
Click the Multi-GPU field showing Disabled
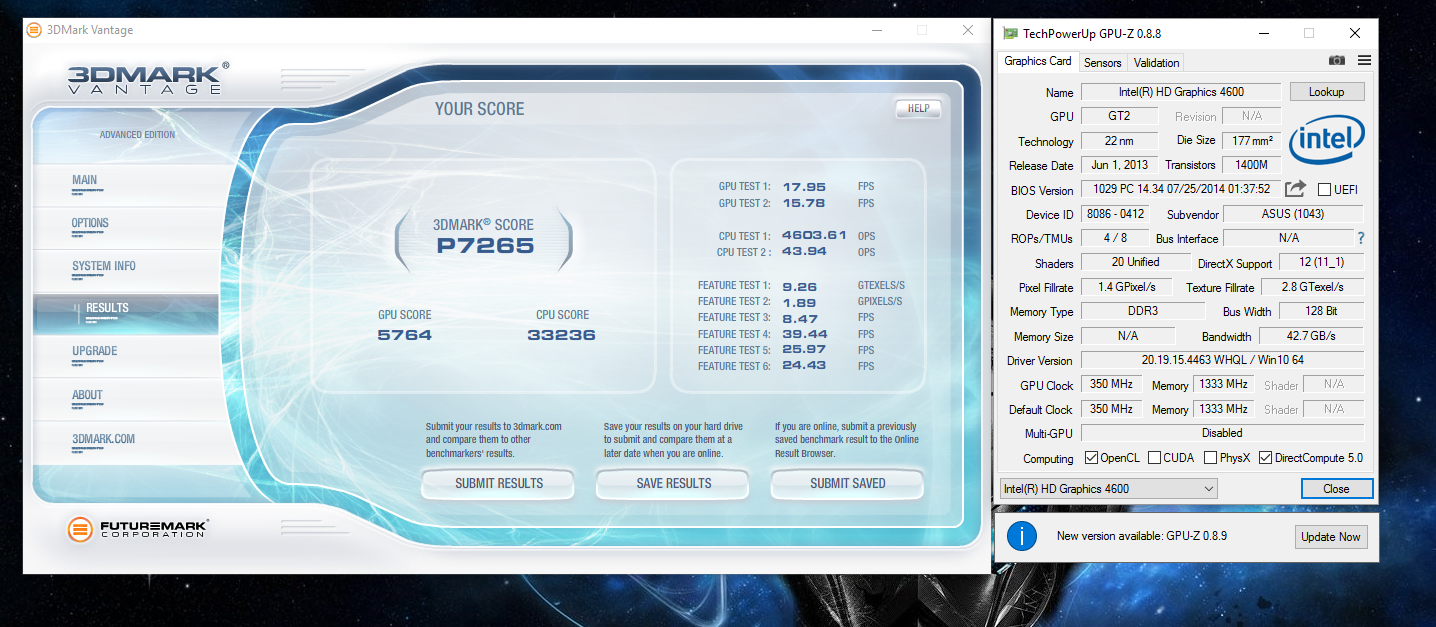point(1222,433)
